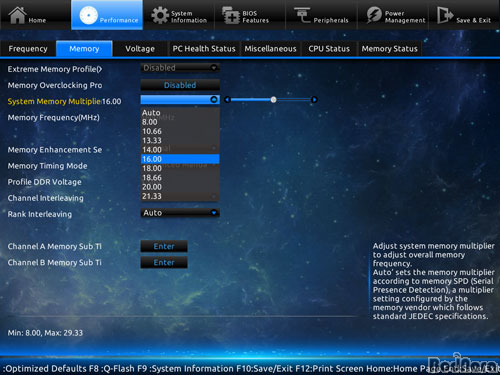Select Channel Interleaving label
The height and width of the screenshot is (375, 500).
click(46, 198)
